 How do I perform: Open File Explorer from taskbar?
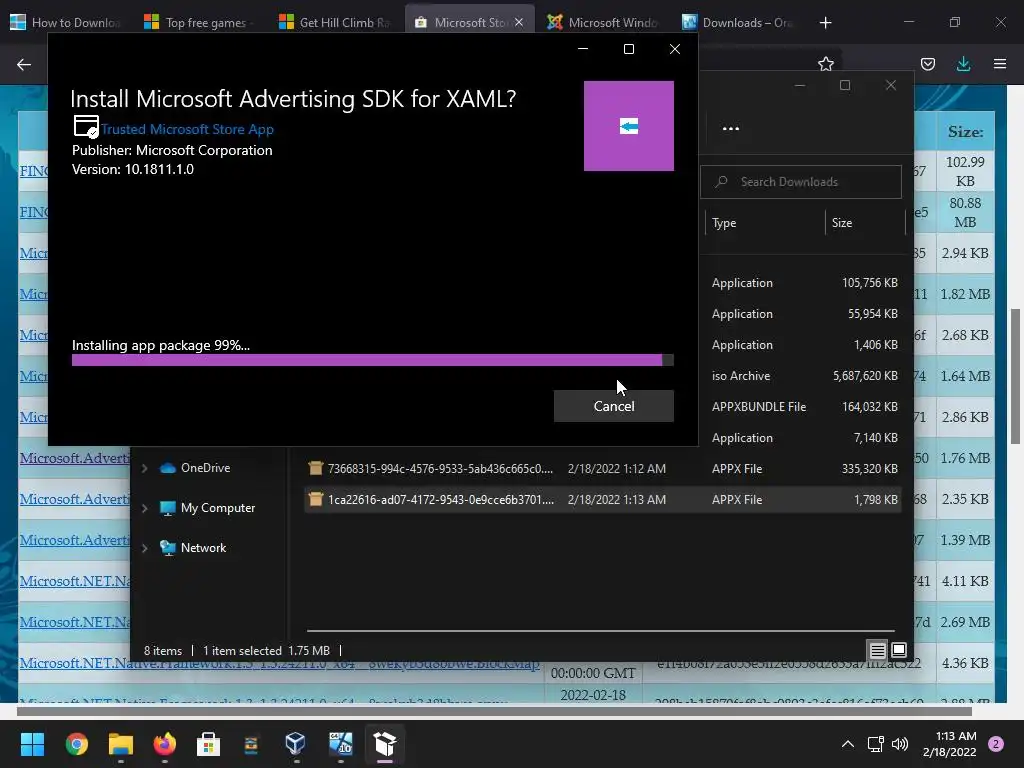tap(121, 744)
